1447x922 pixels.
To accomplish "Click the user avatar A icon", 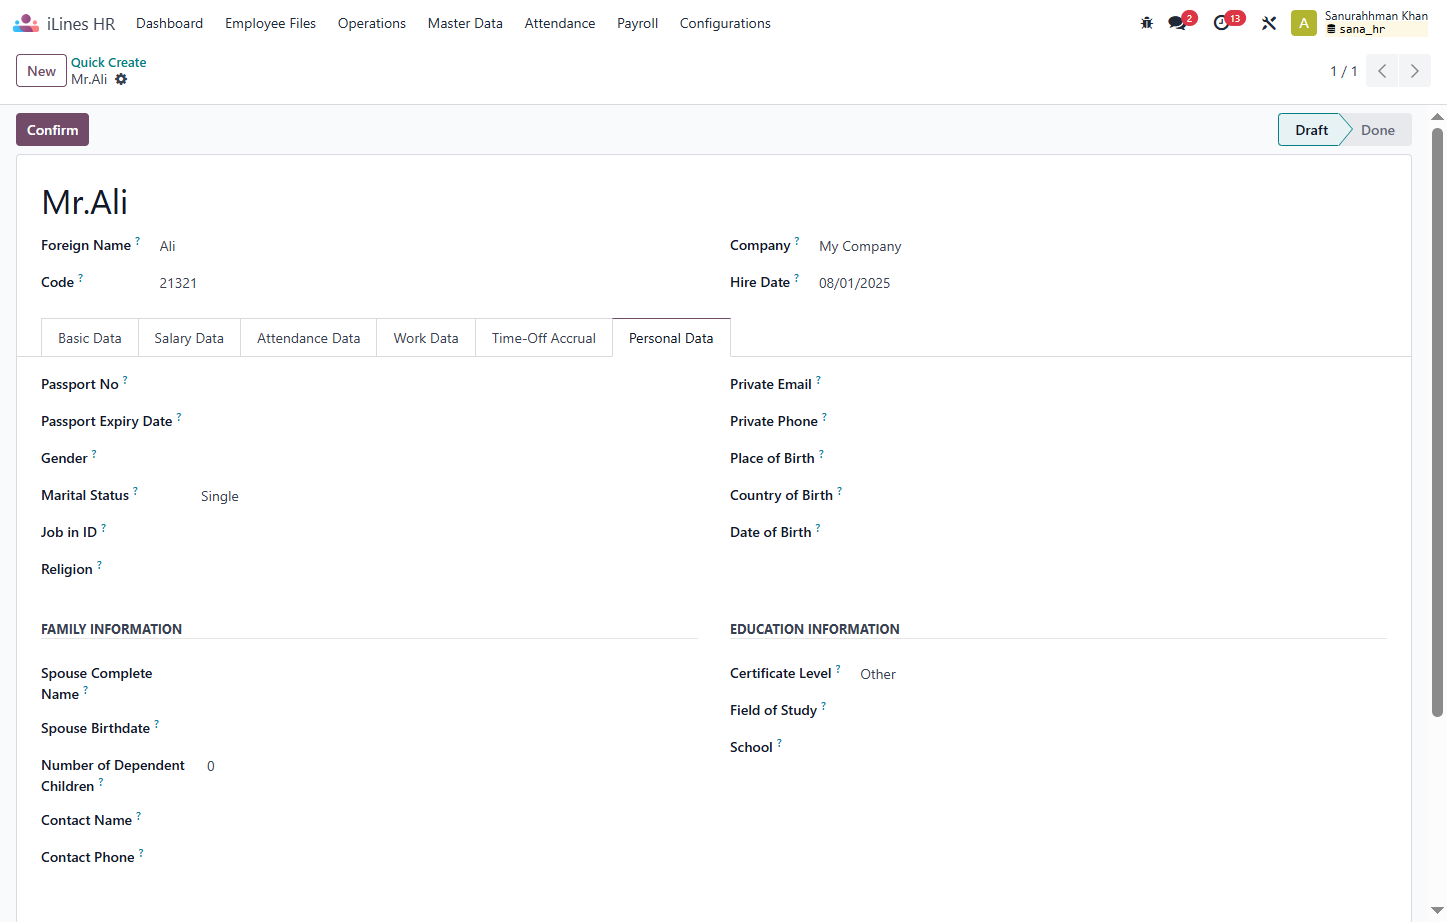I will [x=1304, y=23].
